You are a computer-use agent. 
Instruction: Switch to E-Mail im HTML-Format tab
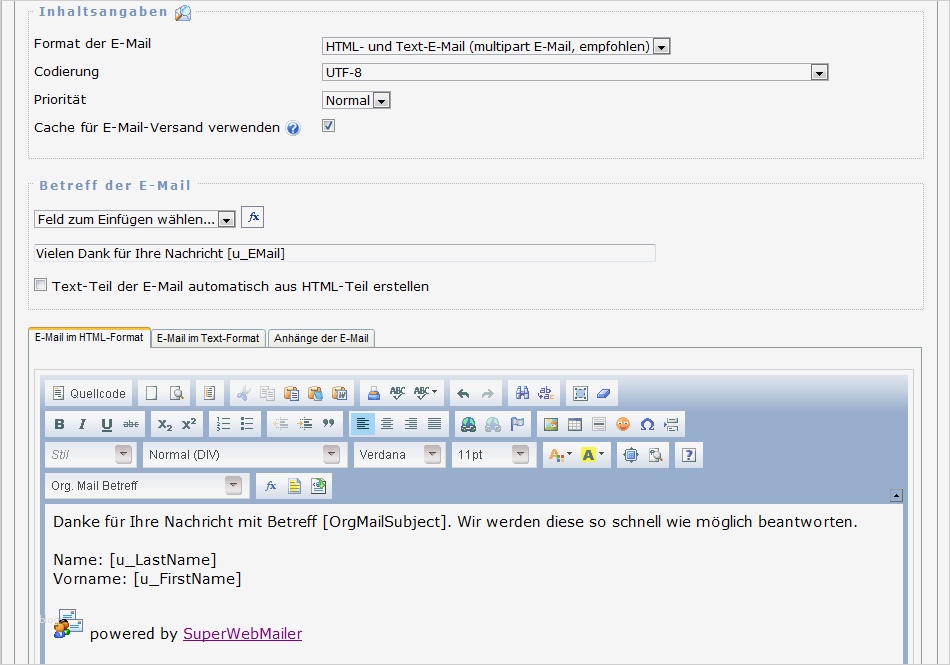click(89, 337)
